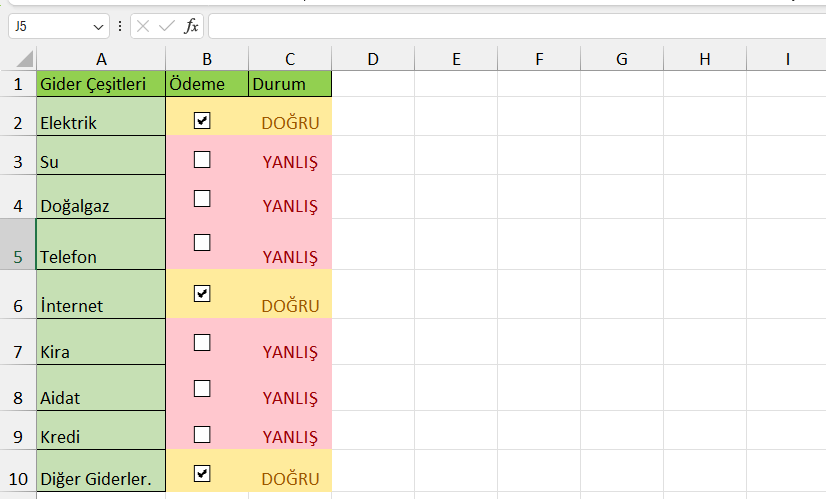The height and width of the screenshot is (499, 826).
Task: Select column D header
Action: click(x=373, y=60)
